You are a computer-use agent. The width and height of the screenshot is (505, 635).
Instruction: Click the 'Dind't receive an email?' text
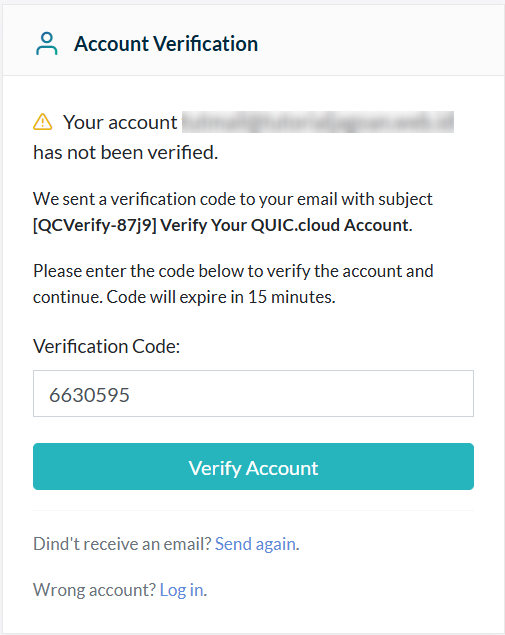122,544
